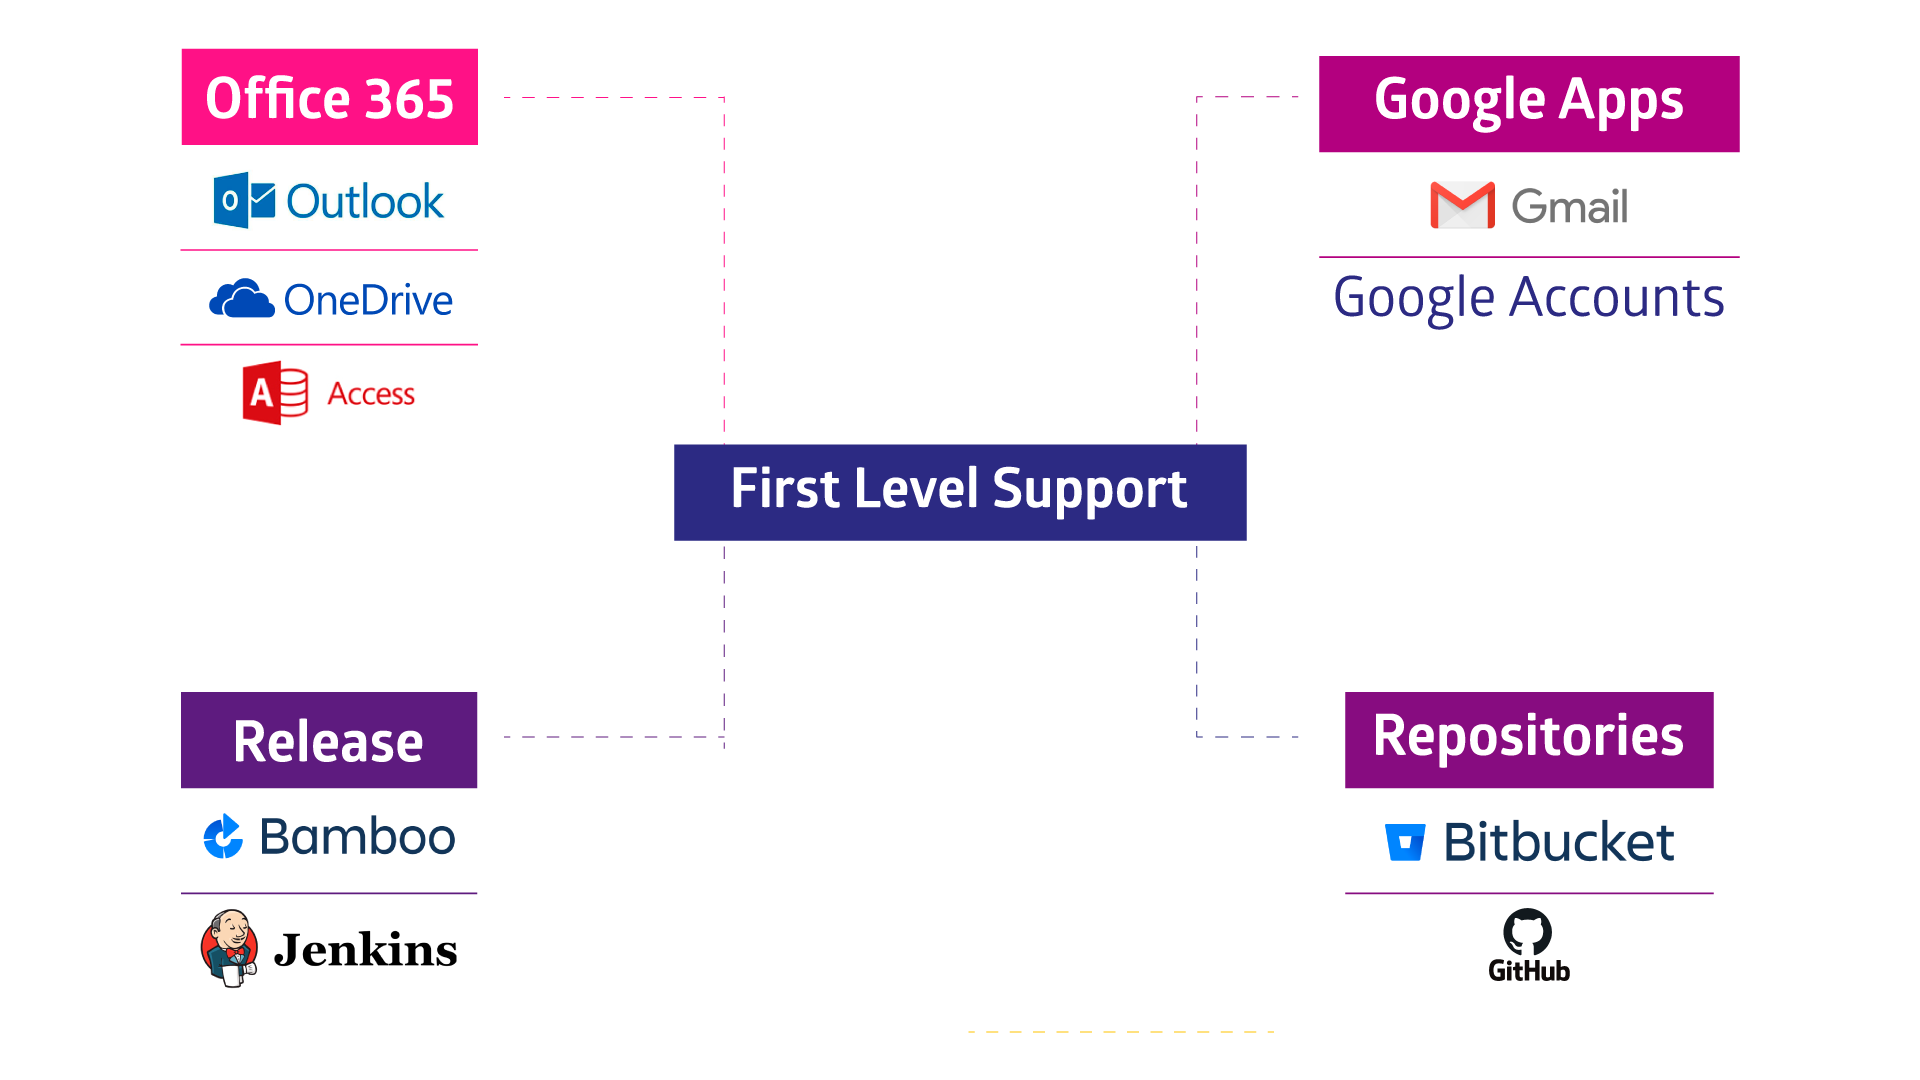This screenshot has width=1920, height=1080.
Task: Click the Jenkins icon
Action: pos(231,948)
